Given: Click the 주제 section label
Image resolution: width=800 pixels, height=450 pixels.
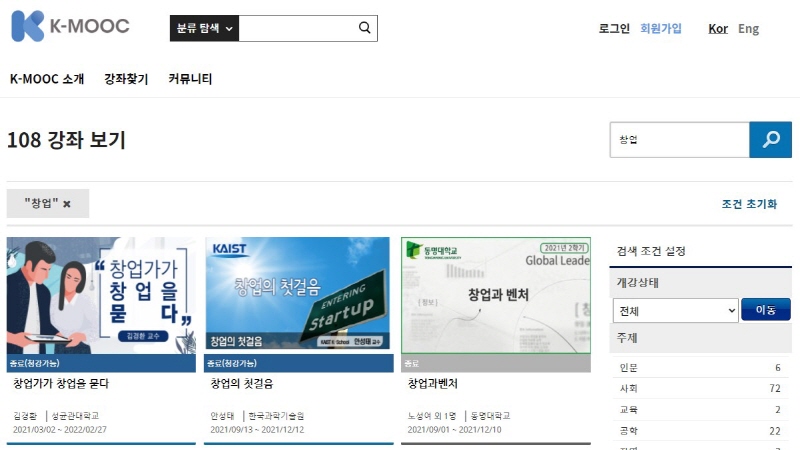Looking at the screenshot, I should pyautogui.click(x=627, y=338).
